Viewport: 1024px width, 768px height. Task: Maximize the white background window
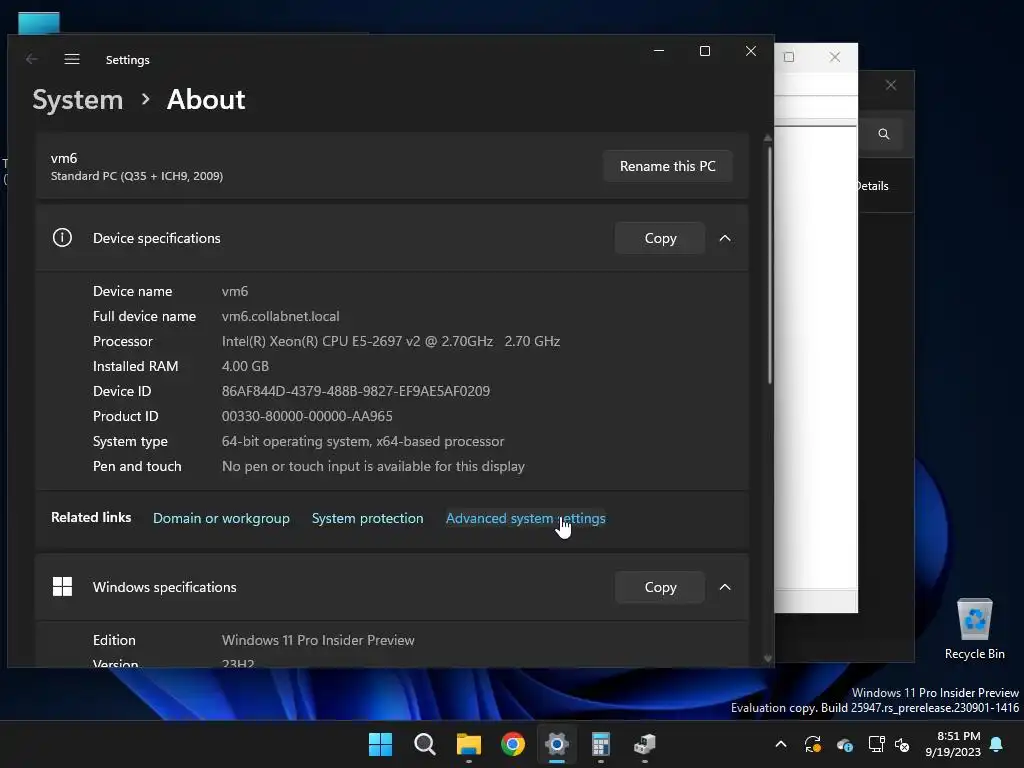(789, 57)
